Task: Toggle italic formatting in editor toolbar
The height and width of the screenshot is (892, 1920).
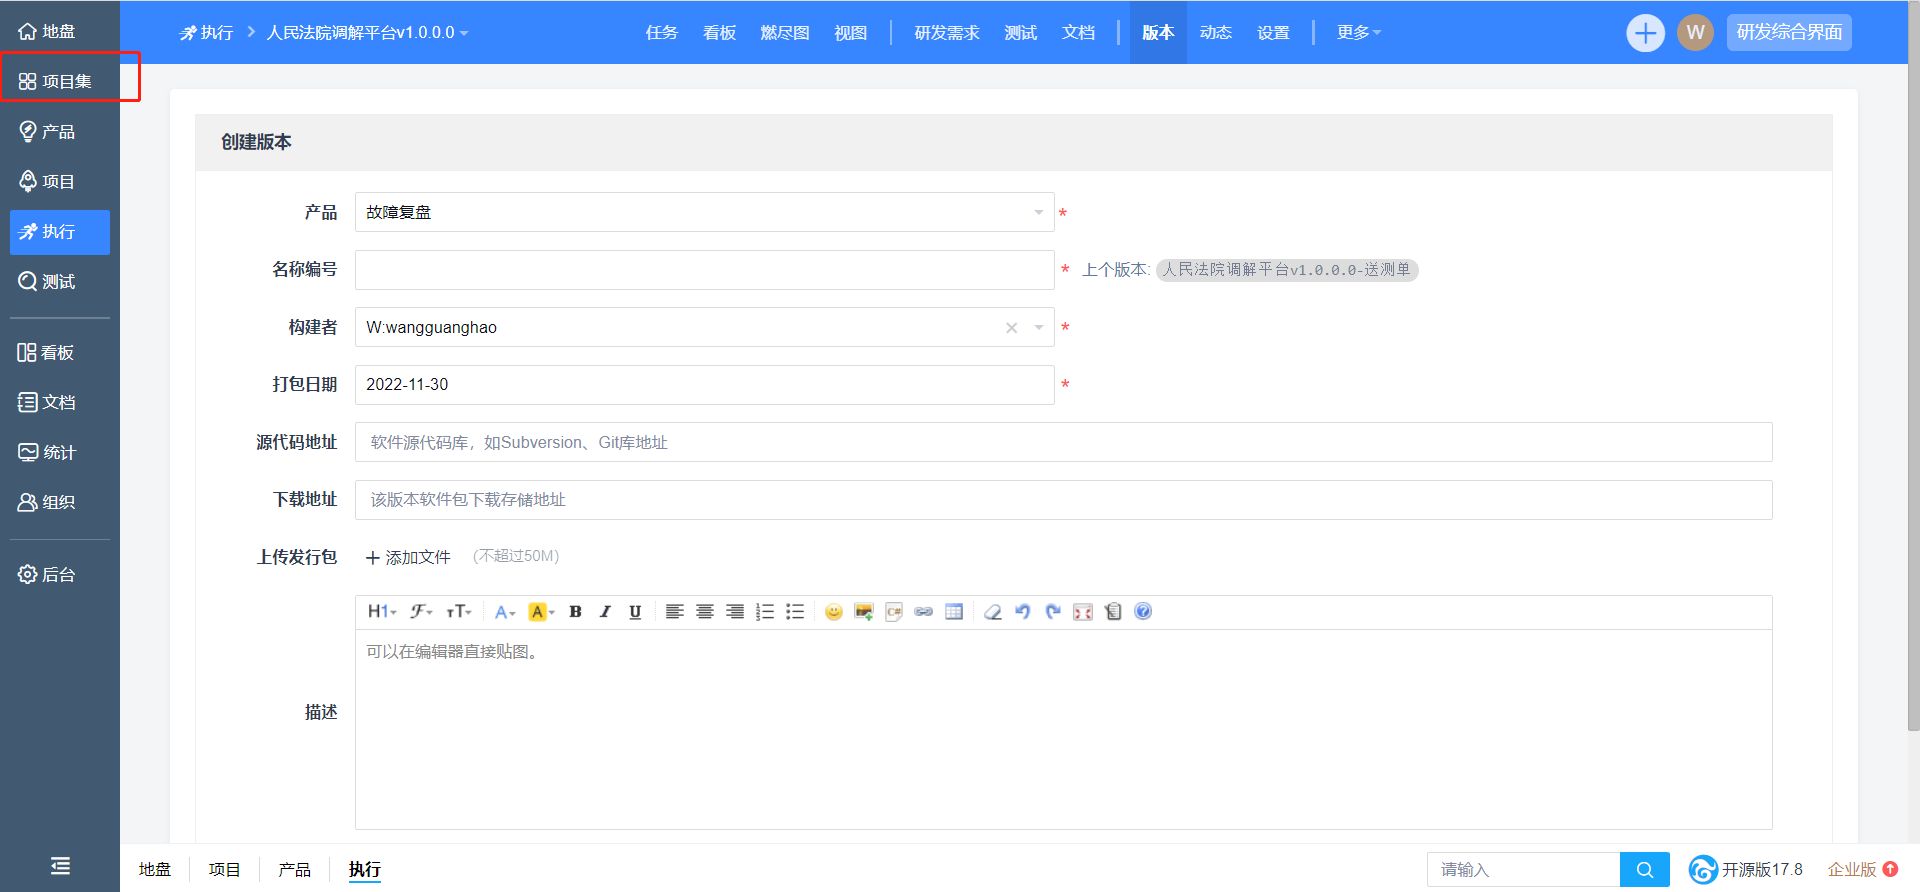Action: 605,612
